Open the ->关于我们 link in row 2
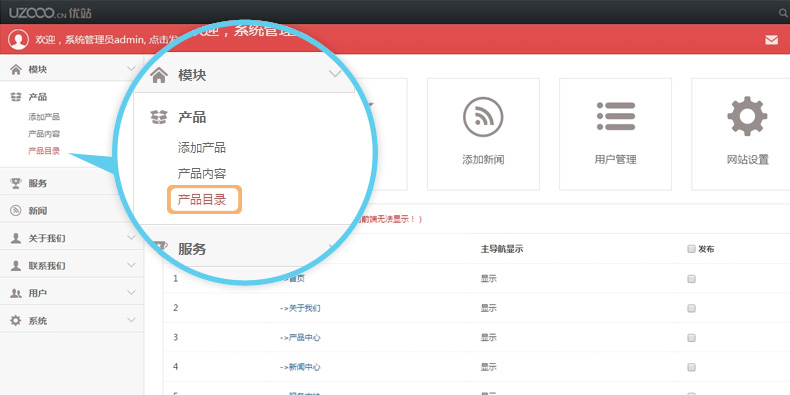Screen dimensions: 790x395 pyautogui.click(x=300, y=308)
